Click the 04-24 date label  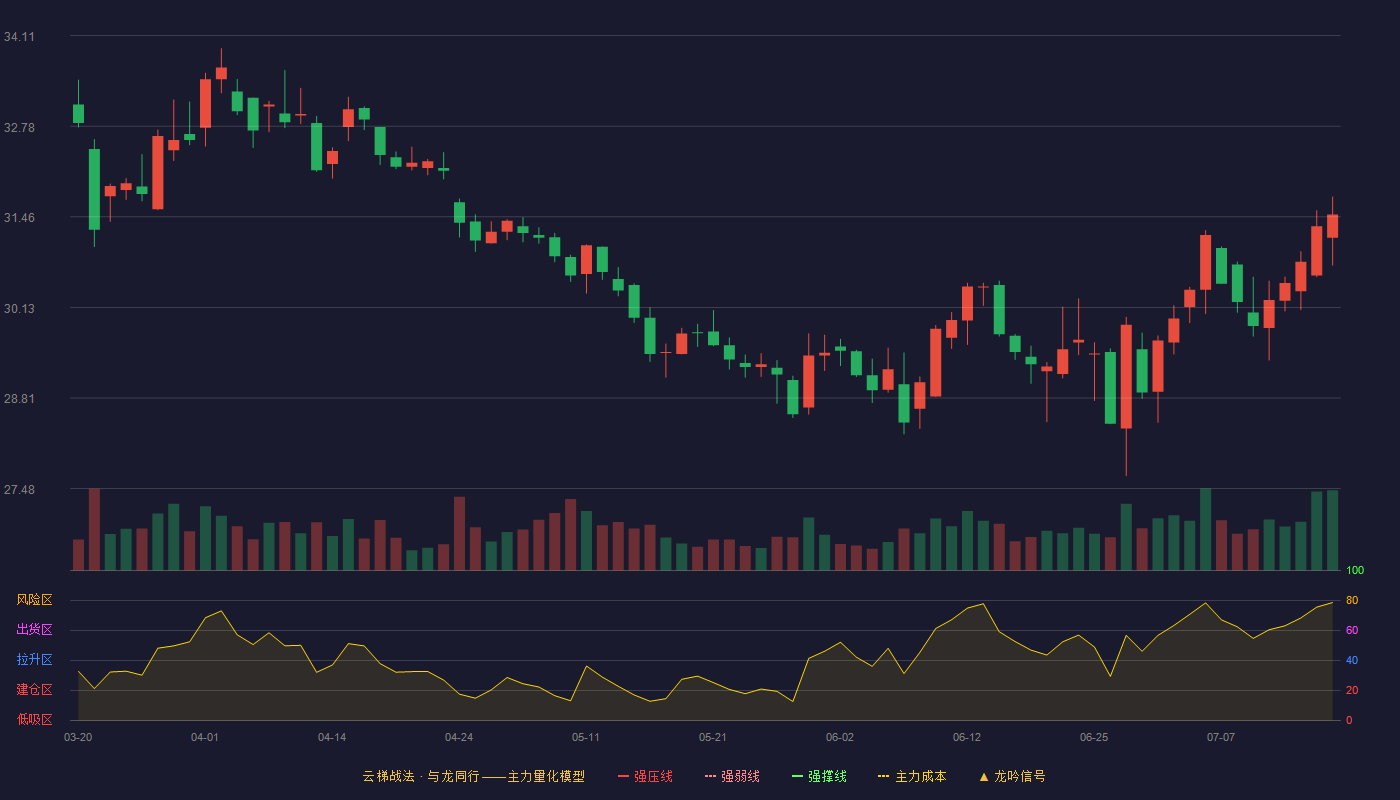459,737
